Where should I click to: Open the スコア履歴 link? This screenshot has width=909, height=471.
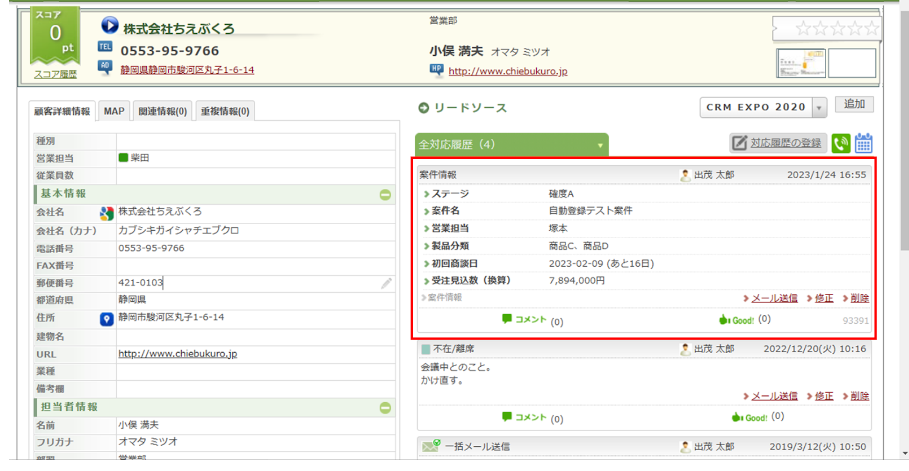[x=55, y=74]
